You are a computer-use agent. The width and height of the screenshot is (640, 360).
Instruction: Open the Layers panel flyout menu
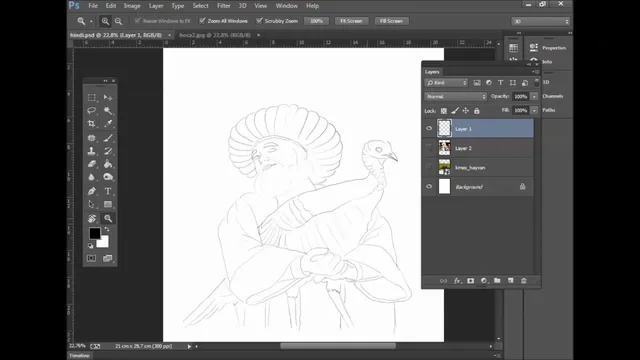click(536, 72)
